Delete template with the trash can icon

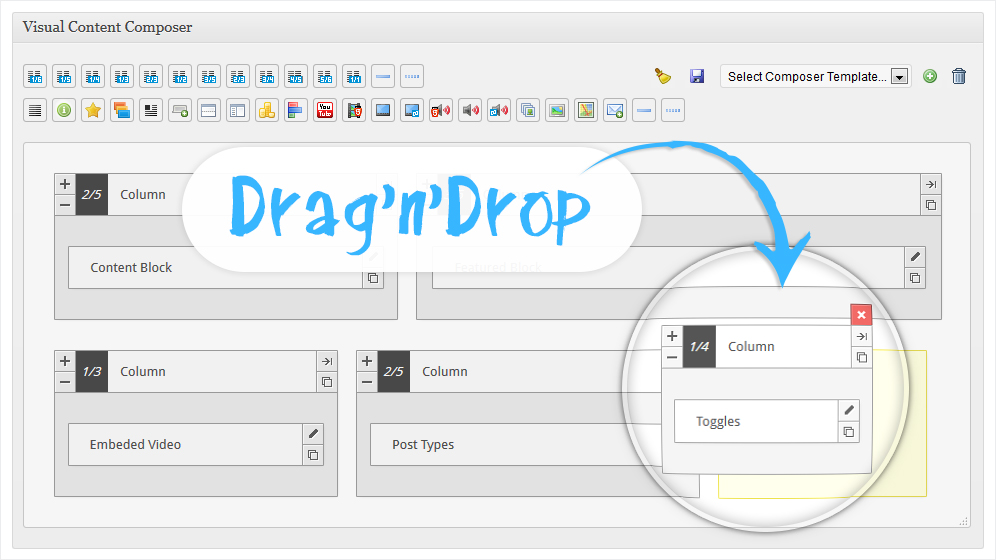[x=959, y=76]
